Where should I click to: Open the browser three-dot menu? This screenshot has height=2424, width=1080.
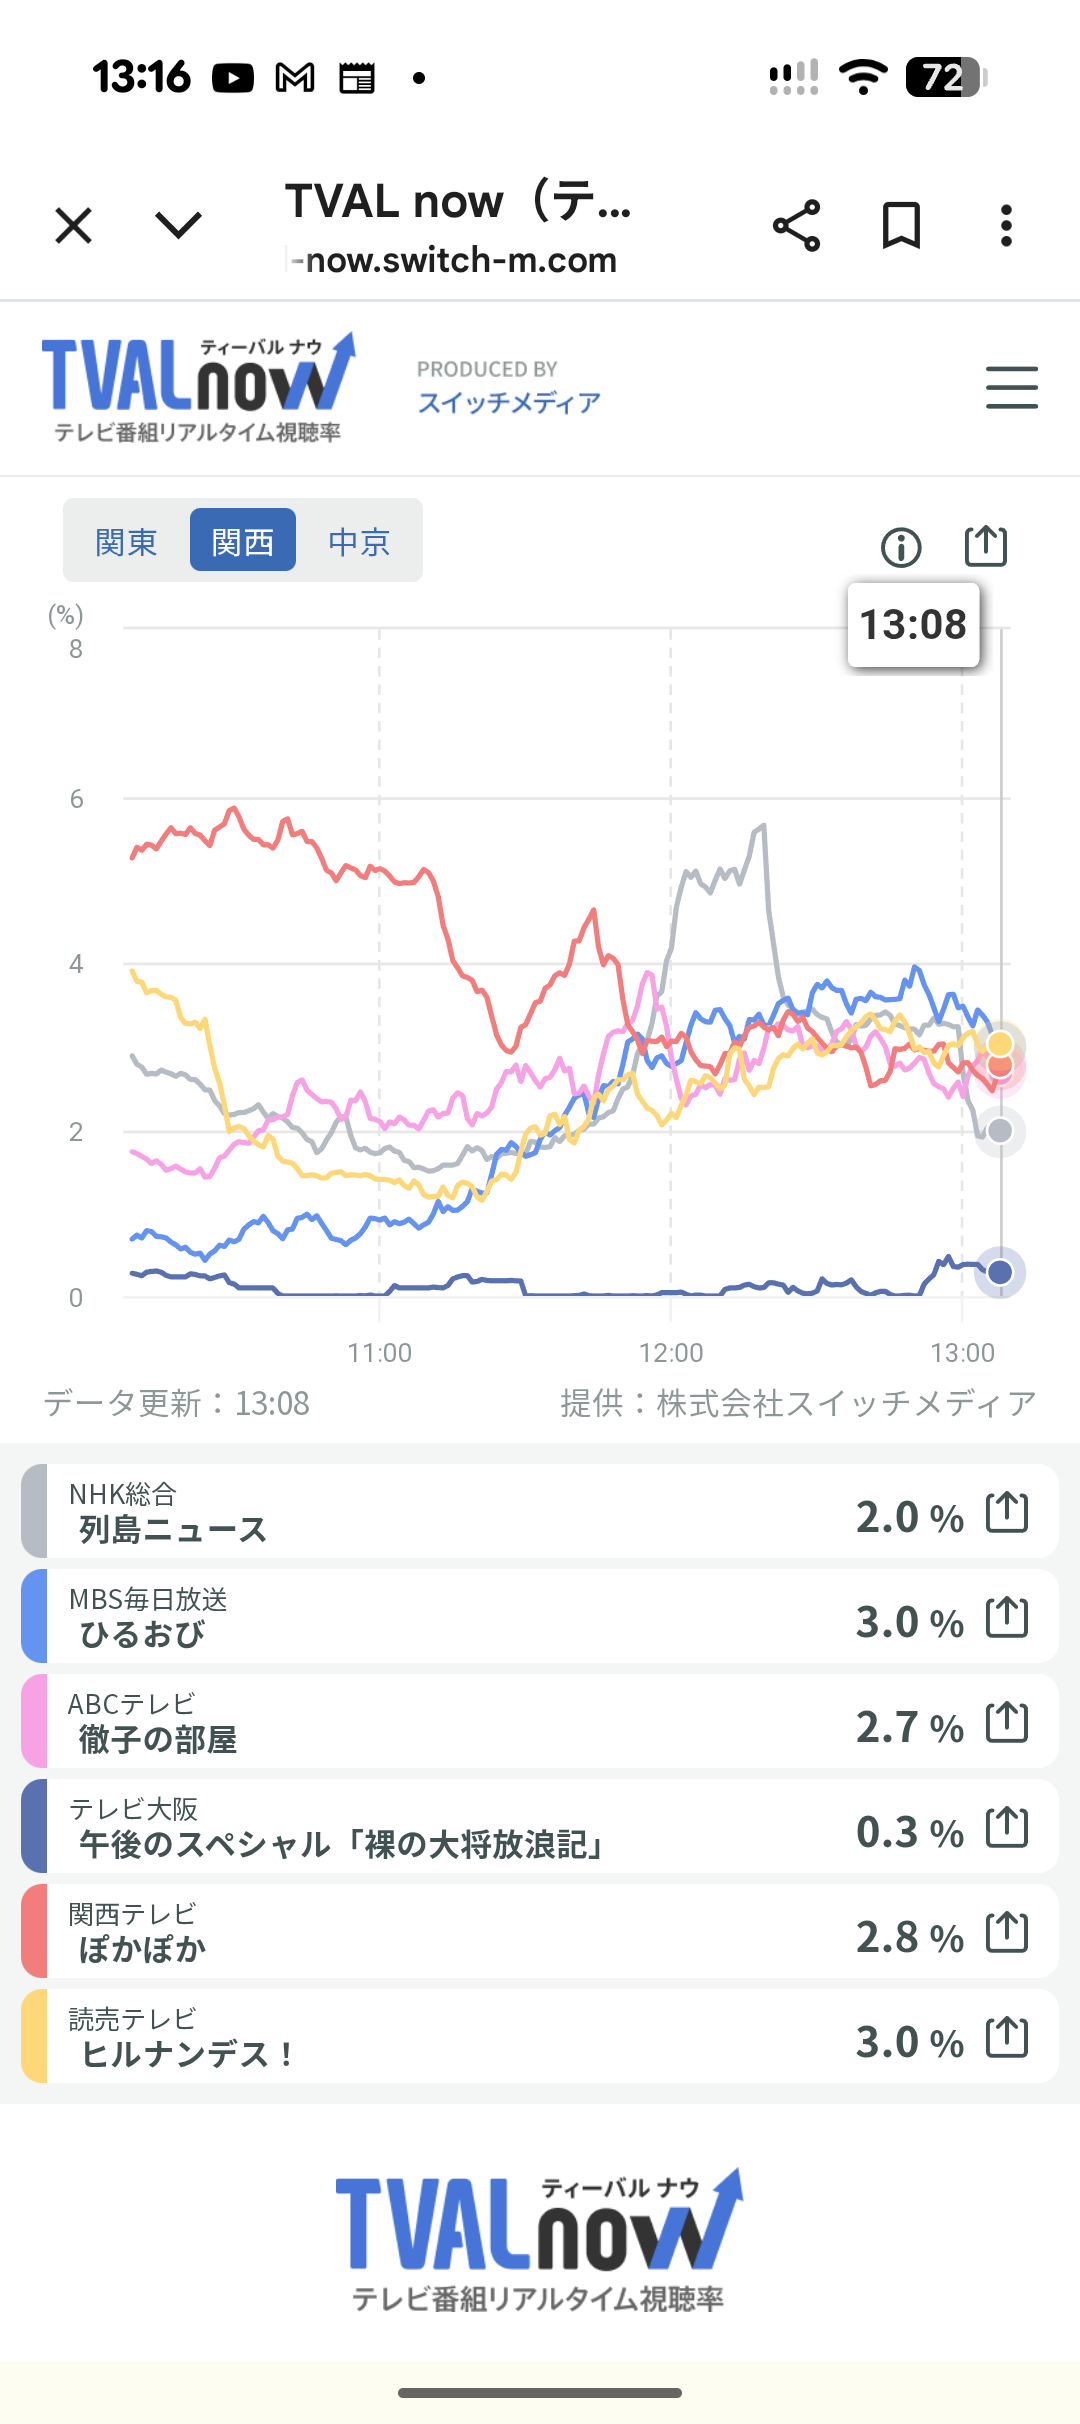pyautogui.click(x=1006, y=226)
